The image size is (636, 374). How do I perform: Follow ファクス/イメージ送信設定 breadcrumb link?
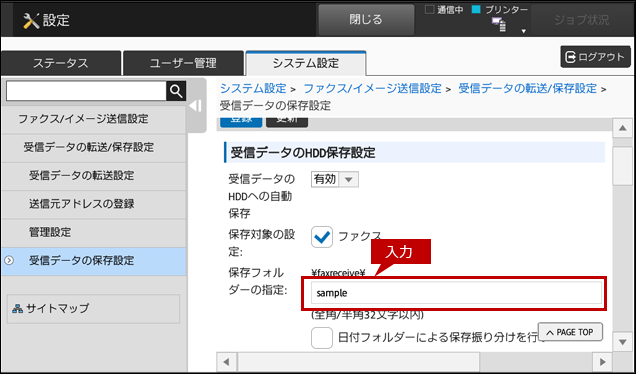click(372, 88)
